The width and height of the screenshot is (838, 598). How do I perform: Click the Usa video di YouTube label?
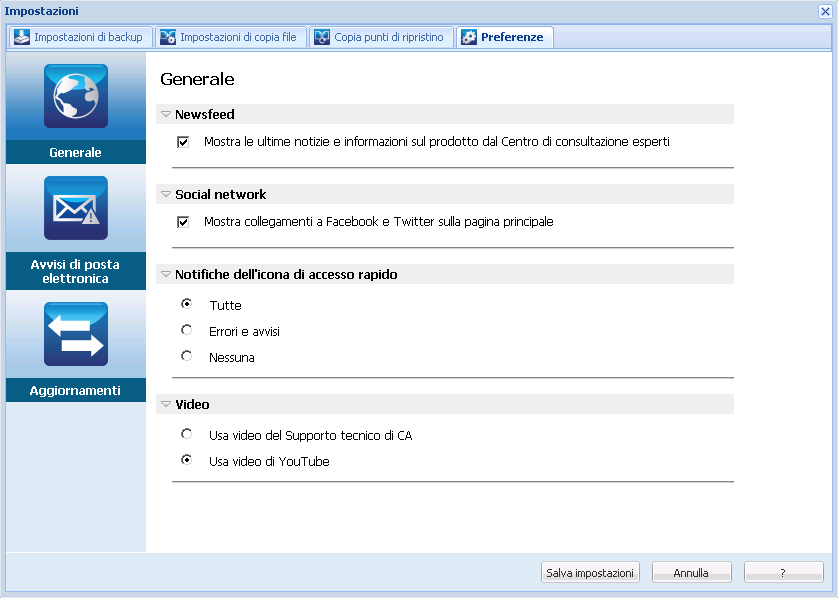click(269, 462)
